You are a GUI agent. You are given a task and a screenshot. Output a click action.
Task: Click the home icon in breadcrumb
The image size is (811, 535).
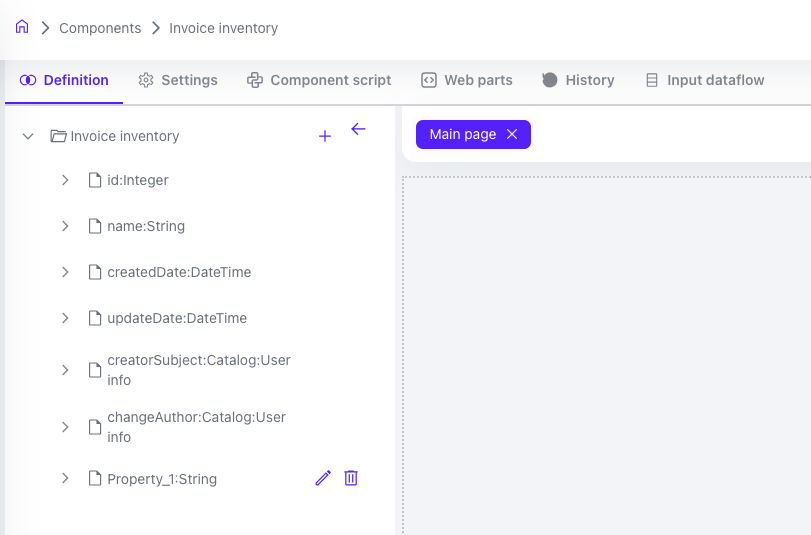tap(22, 27)
